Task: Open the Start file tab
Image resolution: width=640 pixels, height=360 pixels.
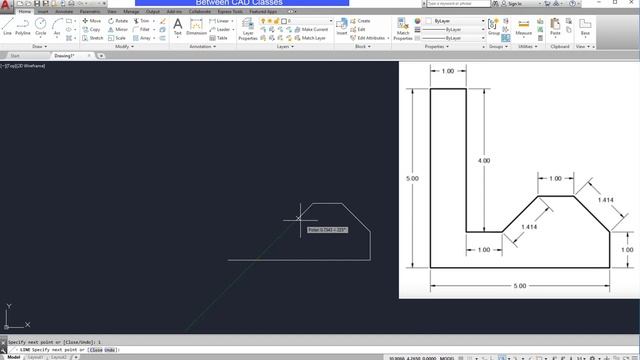Action: [x=15, y=56]
